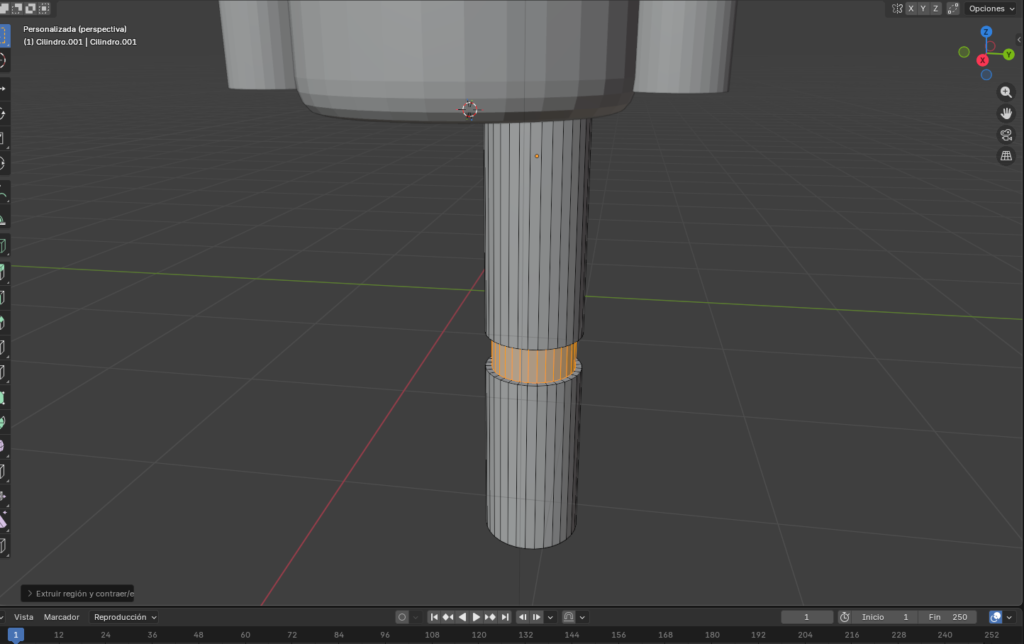This screenshot has height=644, width=1024.
Task: Open the timeline Marcador menu
Action: coord(61,617)
